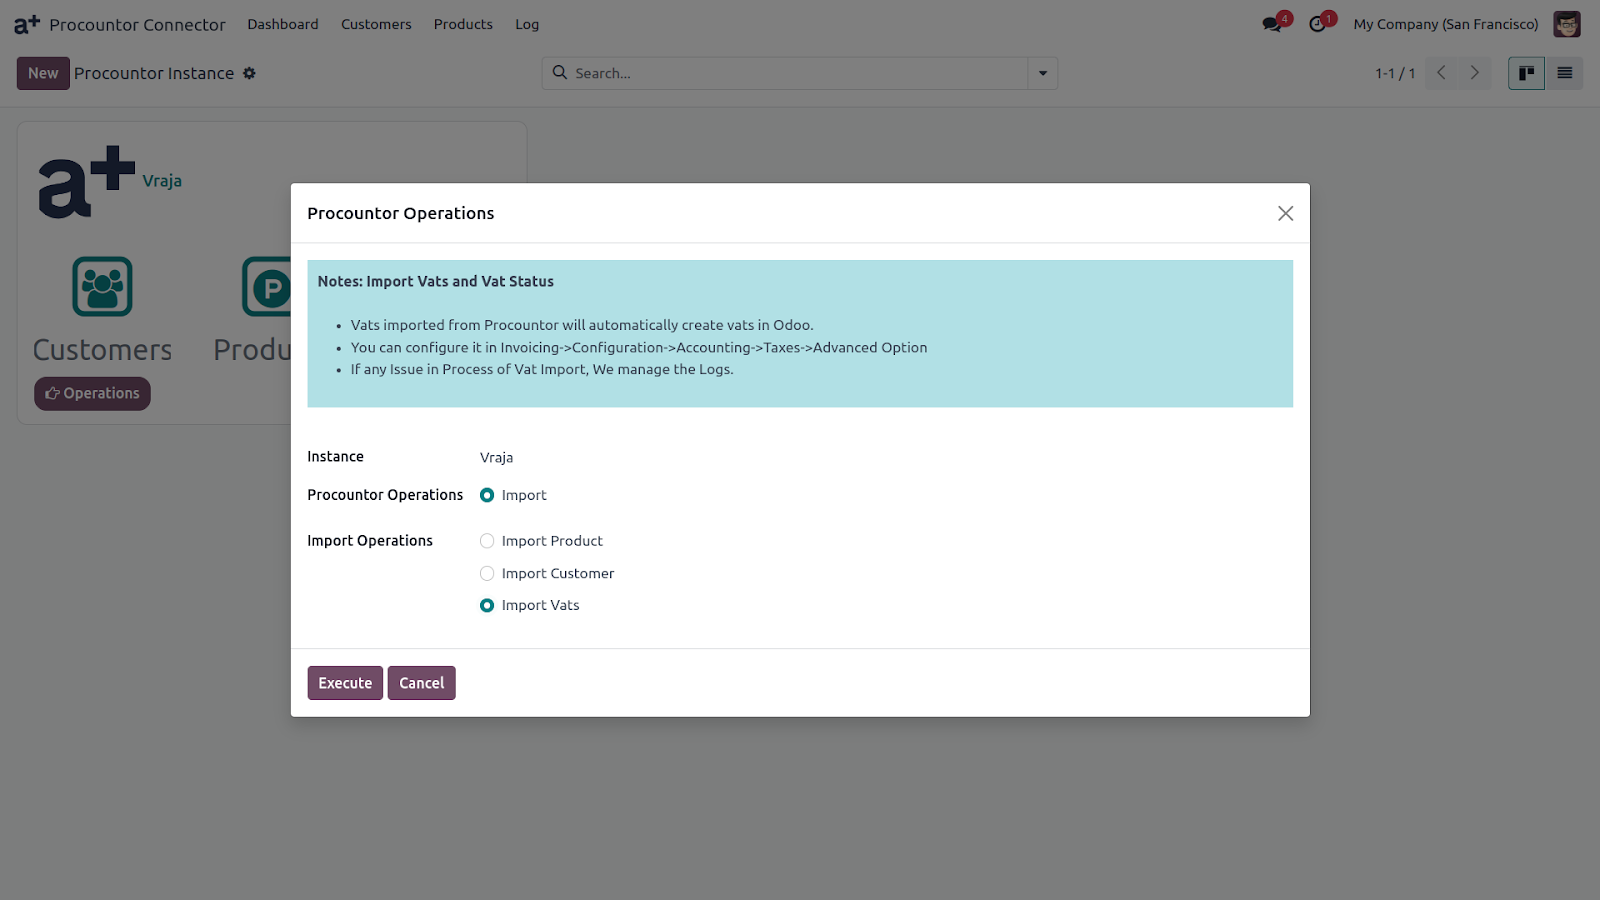
Task: Click the Vraja instance logo image
Action: pyautogui.click(x=86, y=182)
